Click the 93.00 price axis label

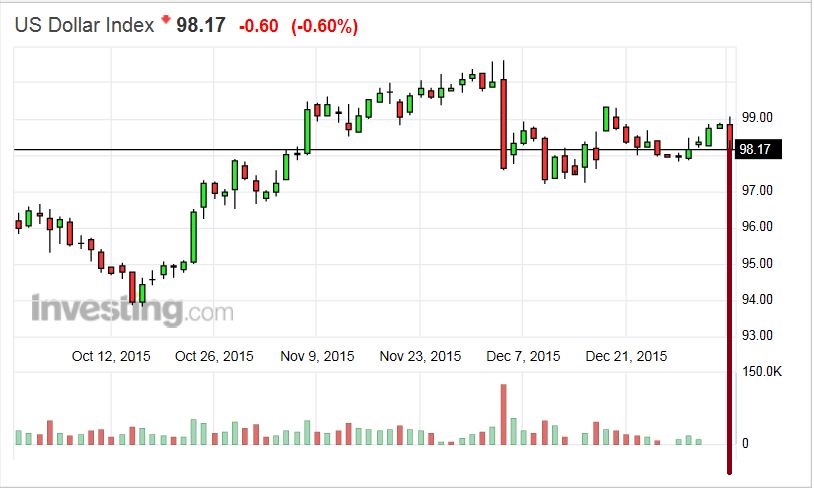point(756,335)
